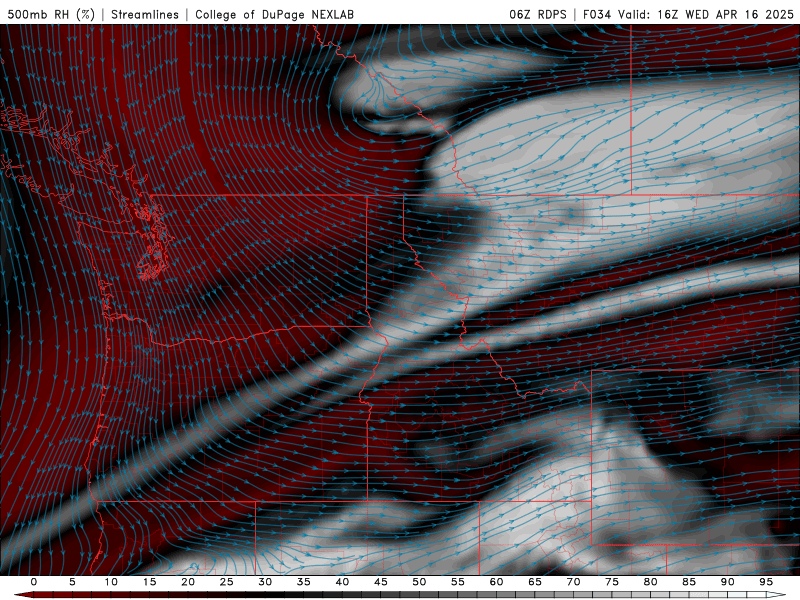Click the colorbar label "55"
The height and width of the screenshot is (600, 800).
458,582
